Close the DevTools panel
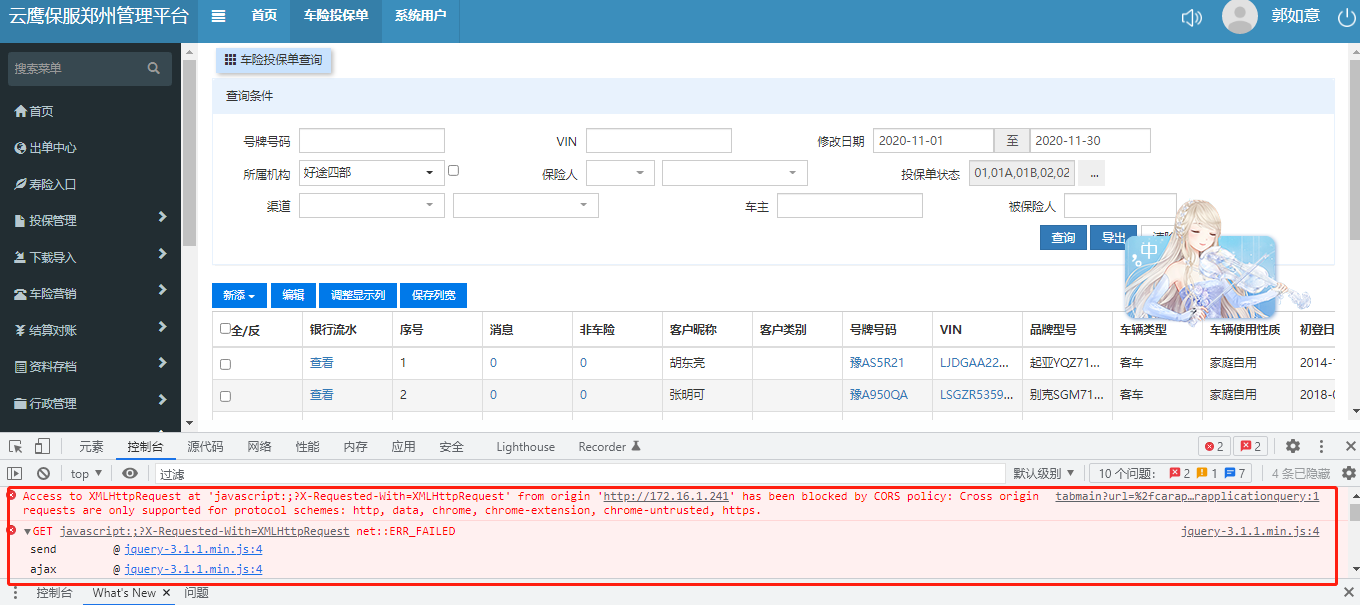The width and height of the screenshot is (1360, 605). [x=1351, y=447]
